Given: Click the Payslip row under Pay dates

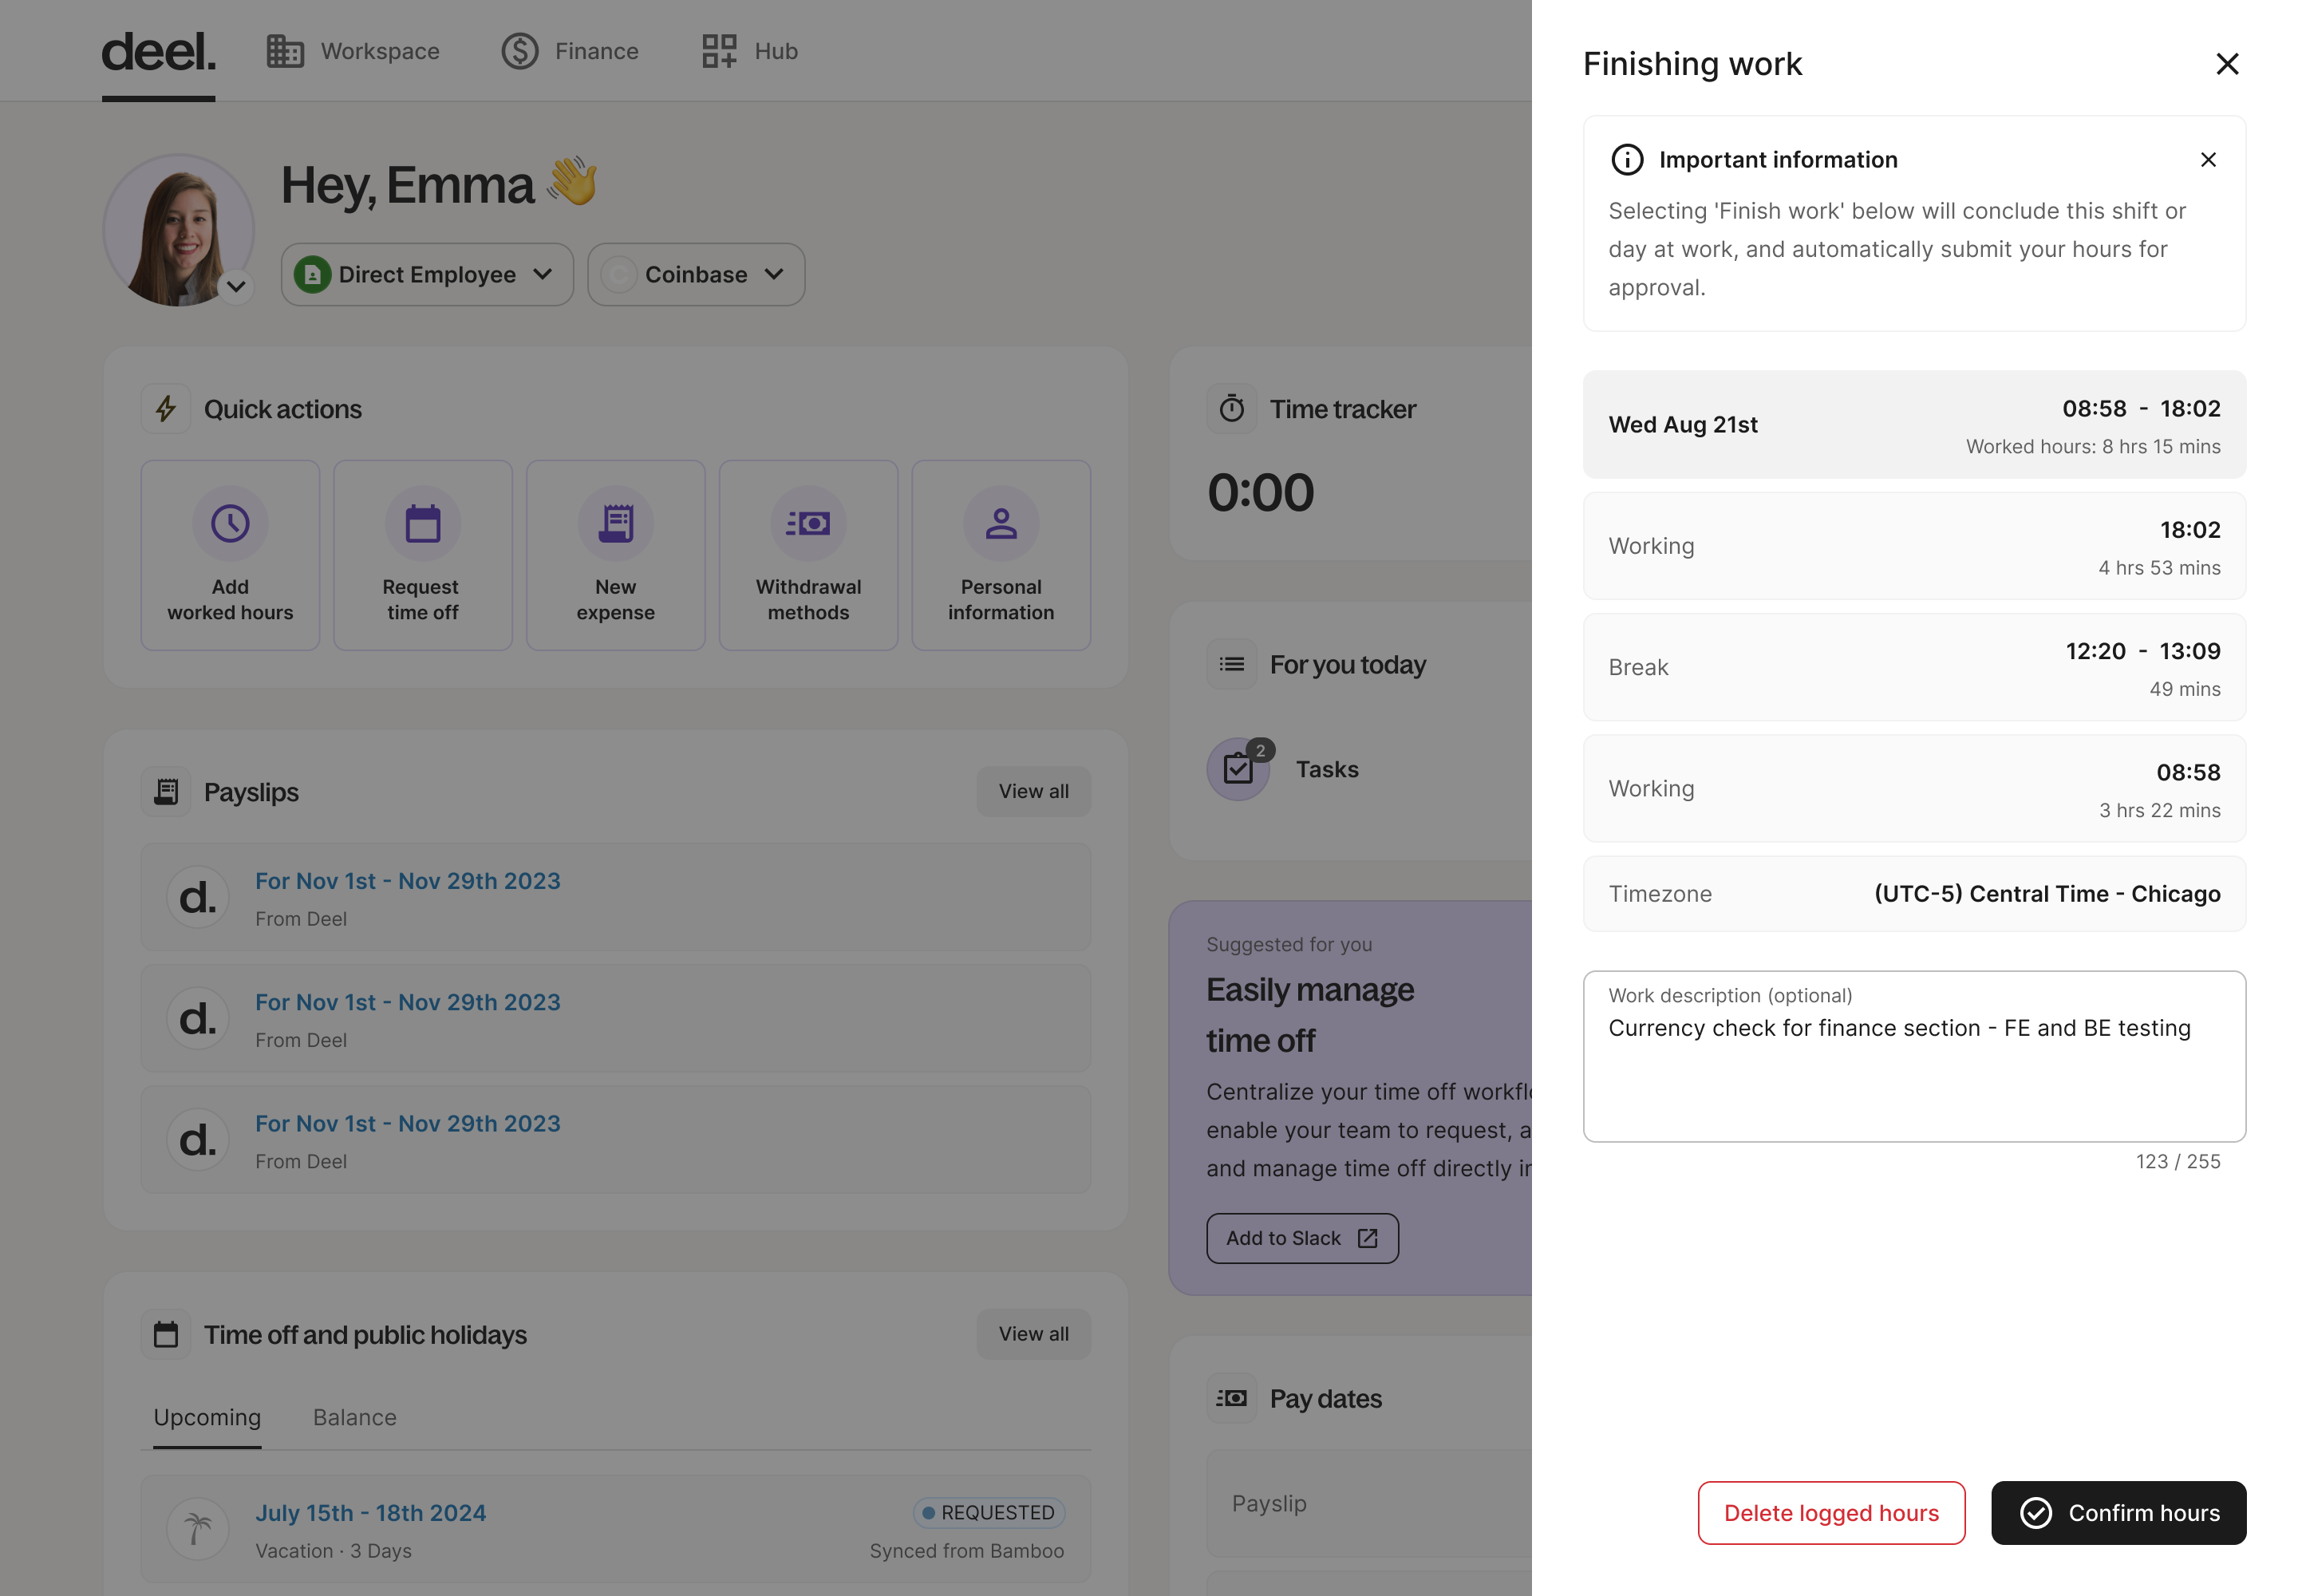Looking at the screenshot, I should pyautogui.click(x=1369, y=1504).
